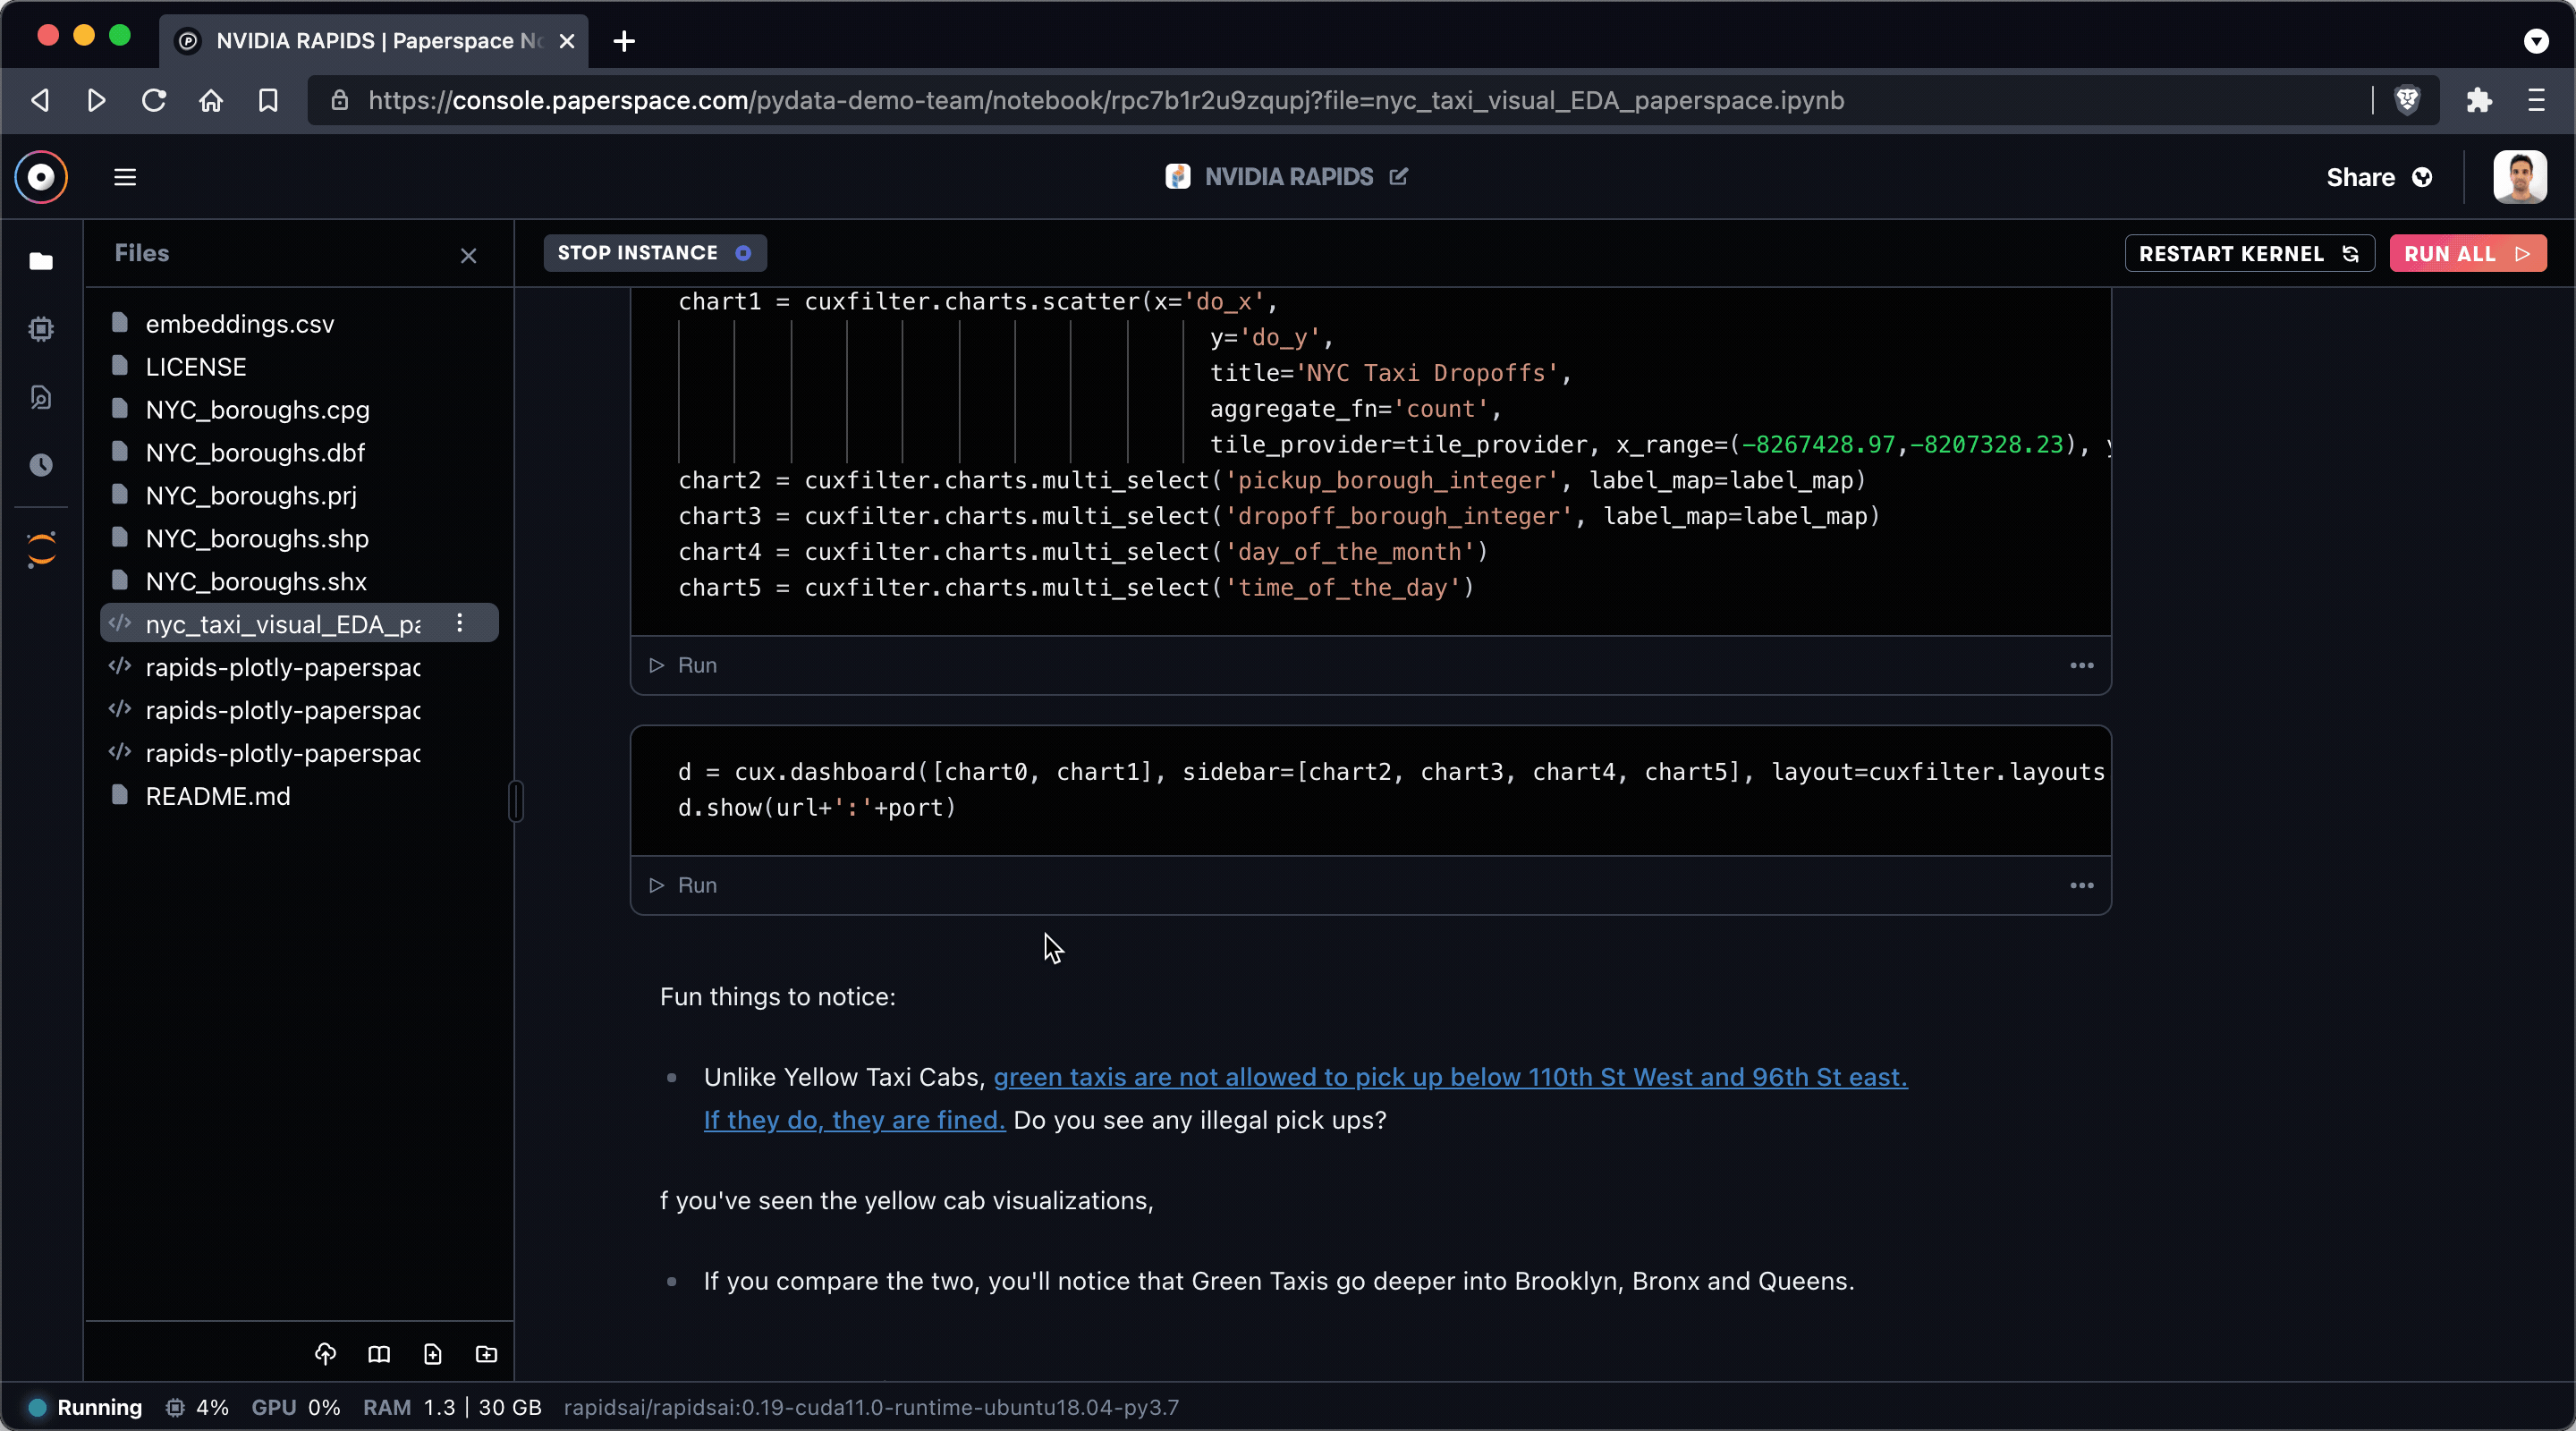The height and width of the screenshot is (1431, 2576).
Task: Open the more options menu of the dashboard cell
Action: click(2081, 885)
